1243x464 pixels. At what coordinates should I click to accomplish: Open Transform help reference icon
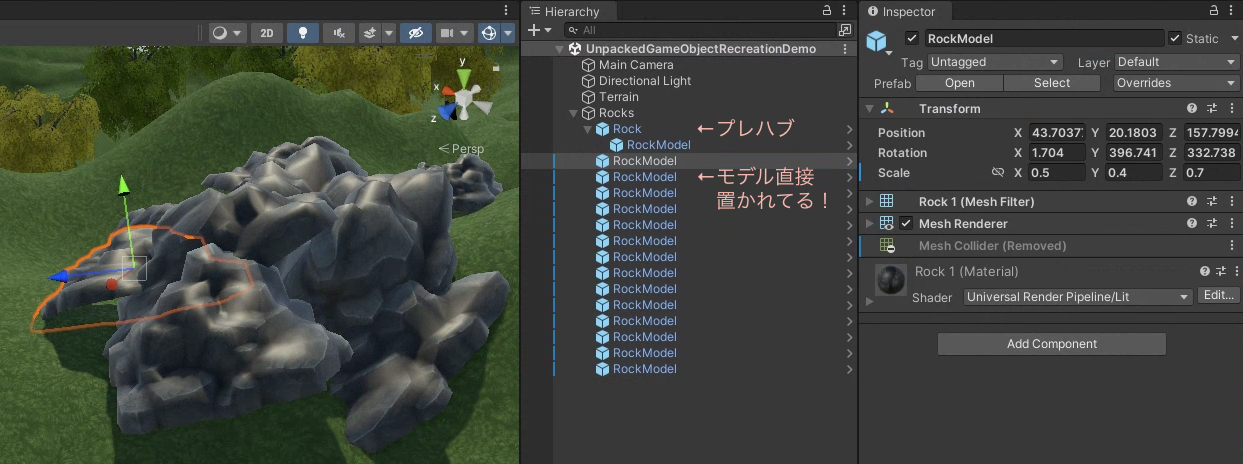(x=1192, y=108)
